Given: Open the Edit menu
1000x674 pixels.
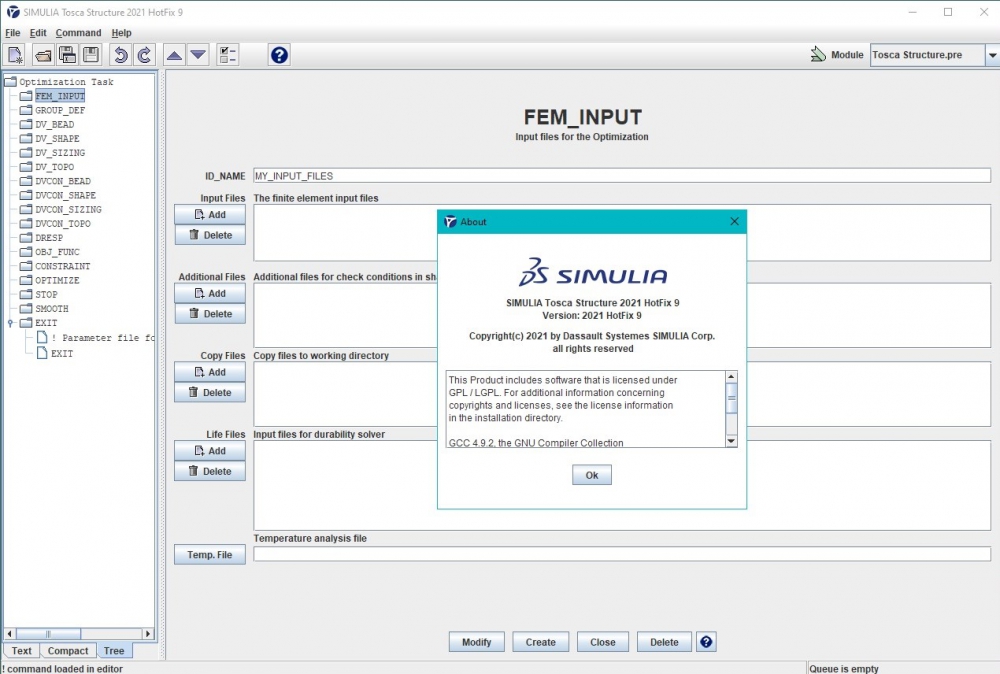Looking at the screenshot, I should (38, 33).
